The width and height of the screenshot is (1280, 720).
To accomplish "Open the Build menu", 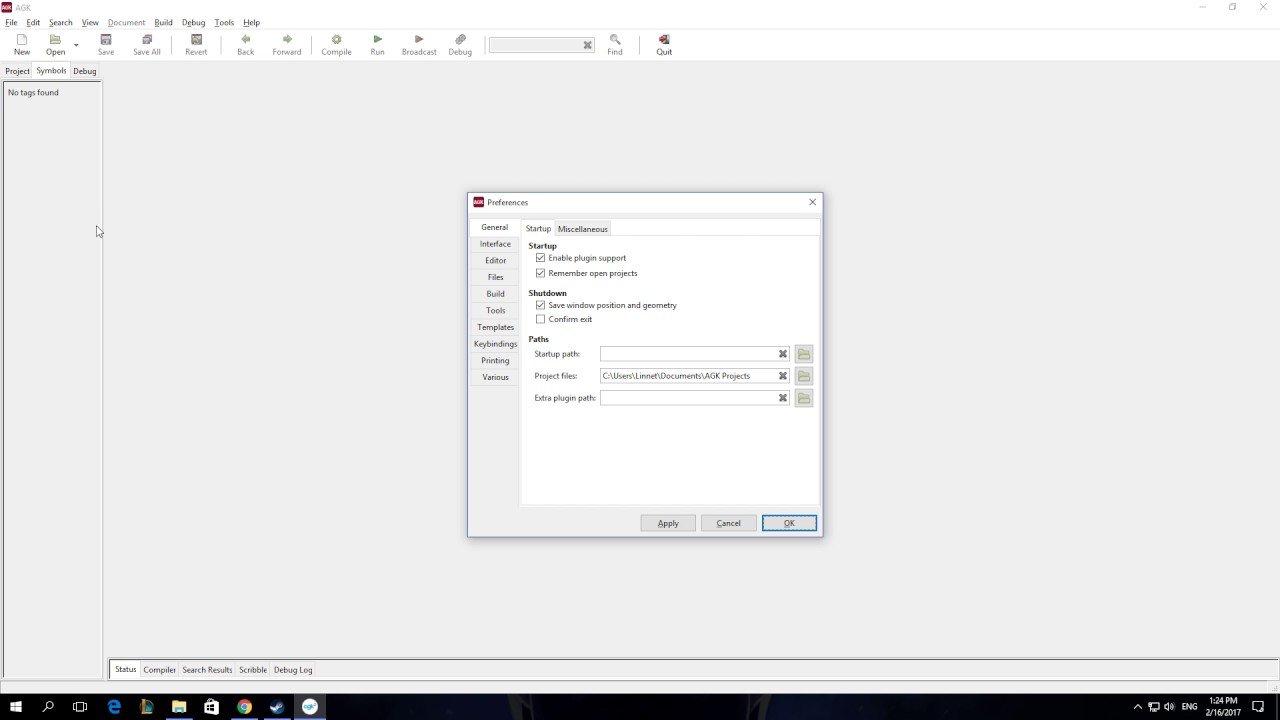I will click(x=163, y=22).
